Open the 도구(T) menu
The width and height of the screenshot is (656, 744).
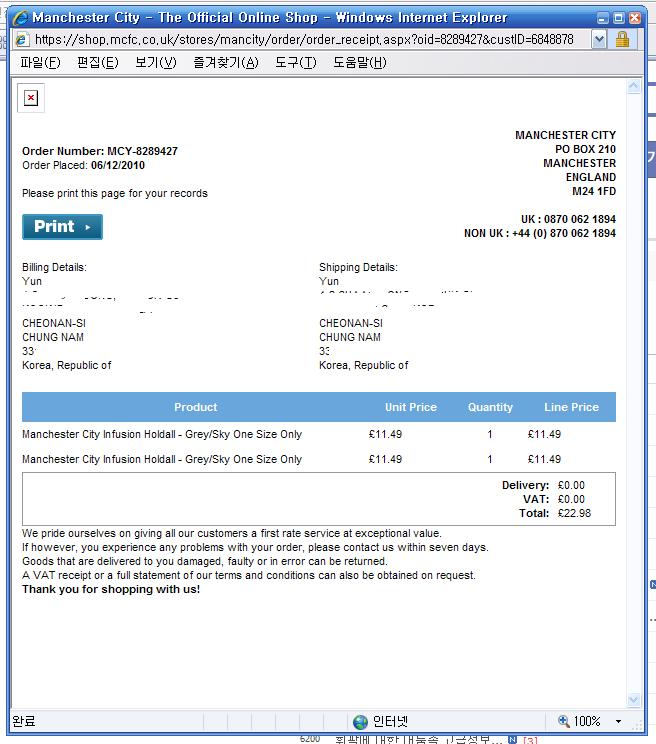(x=296, y=63)
